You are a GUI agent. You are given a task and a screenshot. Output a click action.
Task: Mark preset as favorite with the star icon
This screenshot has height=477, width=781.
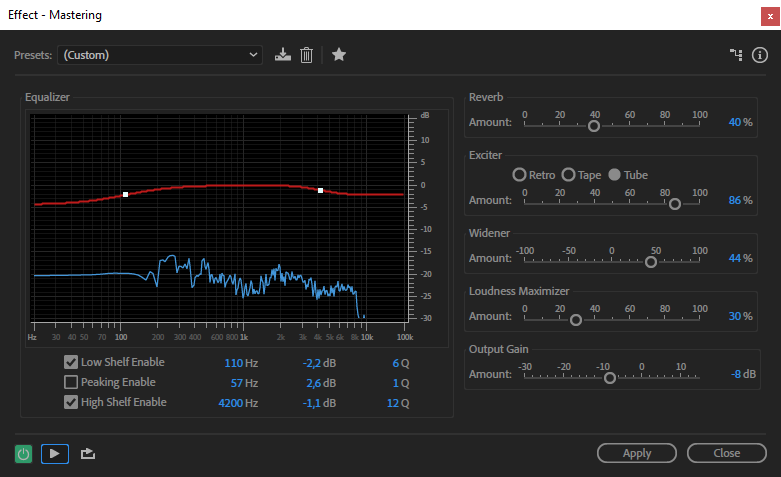click(x=339, y=54)
